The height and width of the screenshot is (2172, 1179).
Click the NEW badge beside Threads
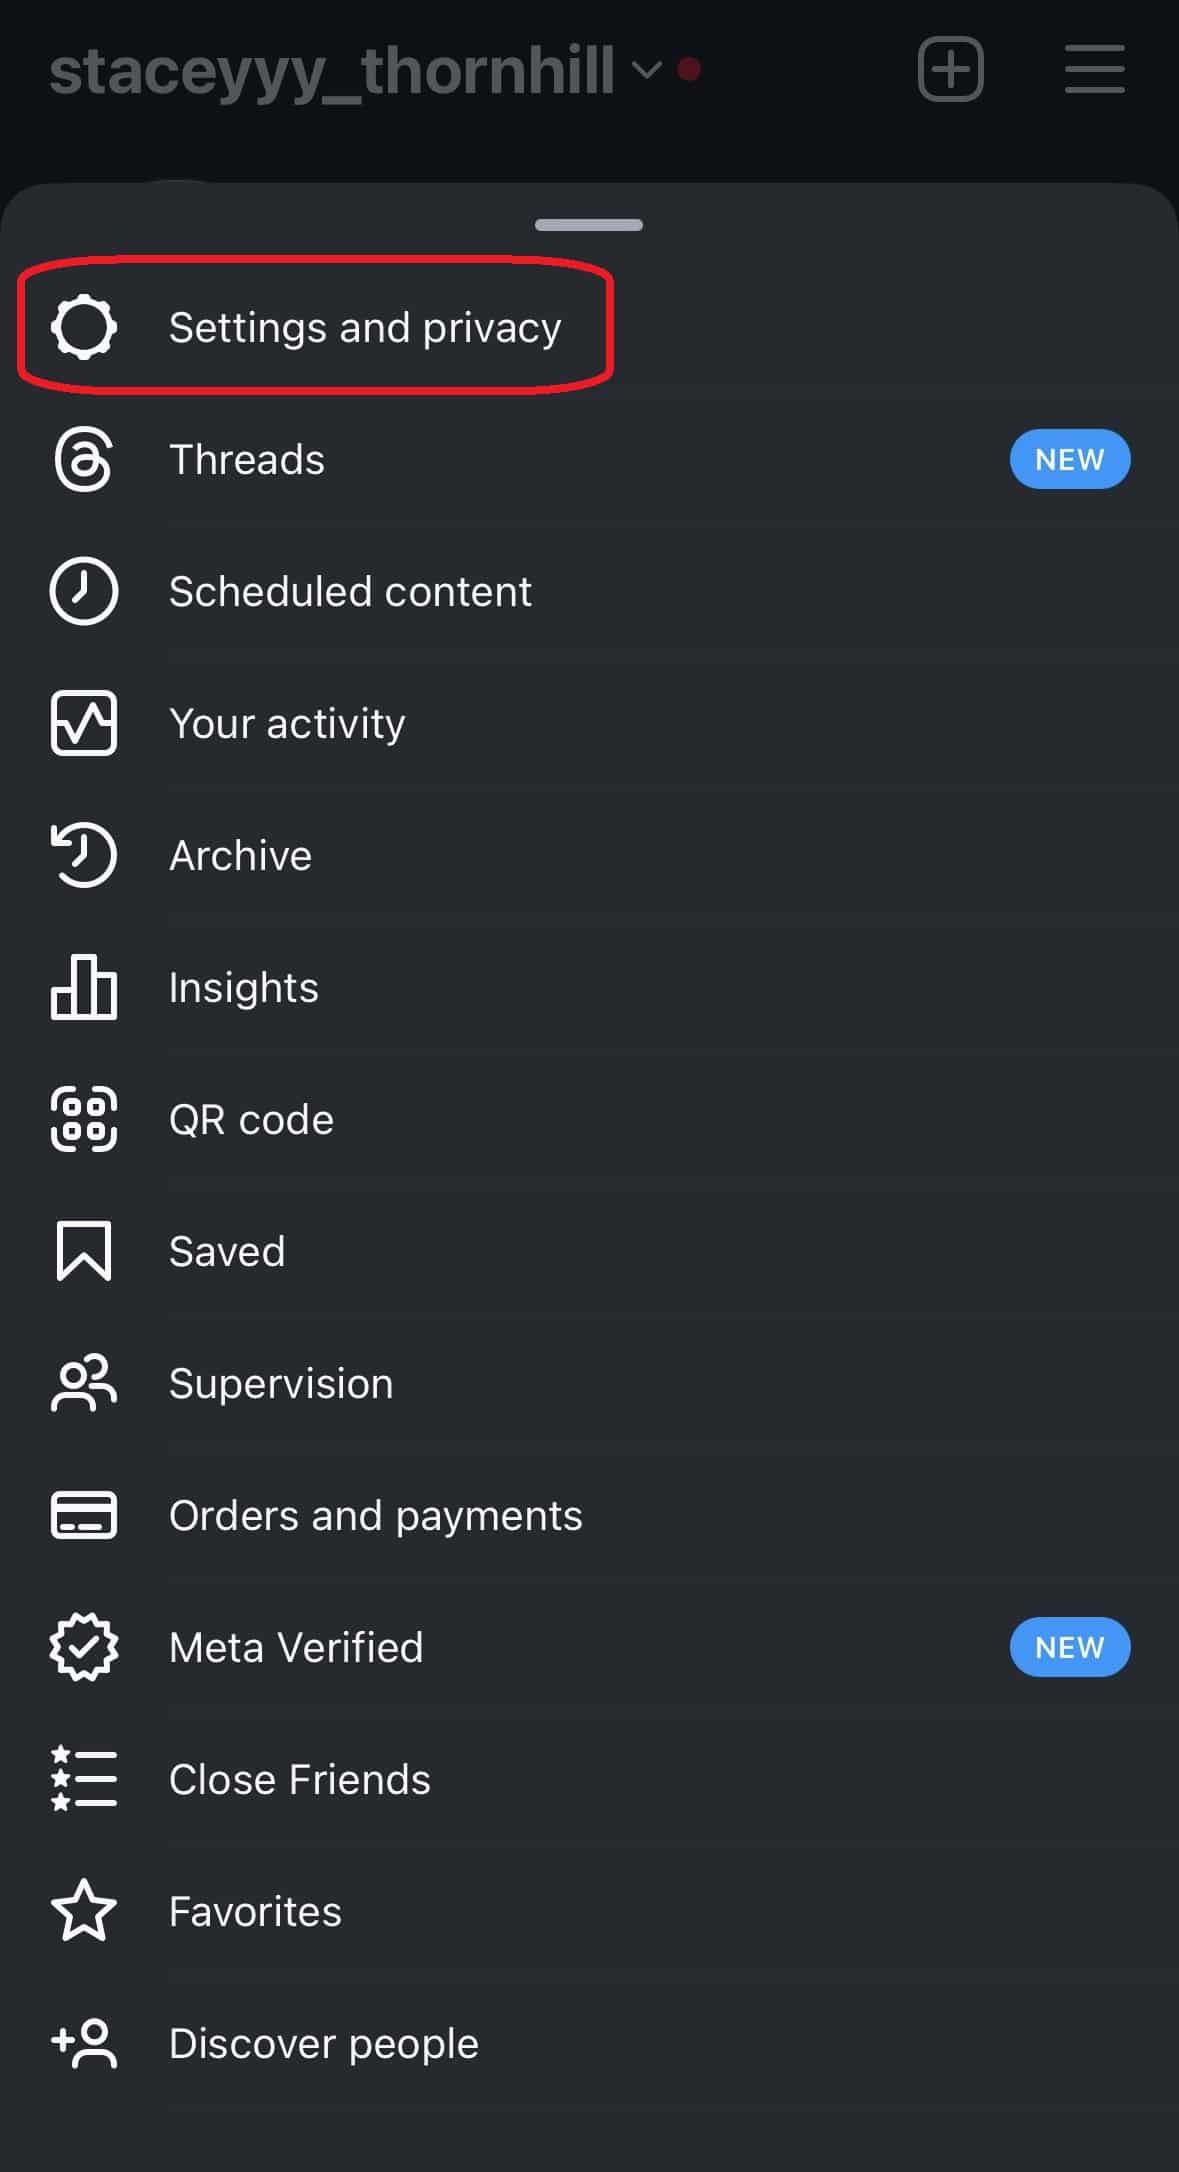click(1069, 460)
